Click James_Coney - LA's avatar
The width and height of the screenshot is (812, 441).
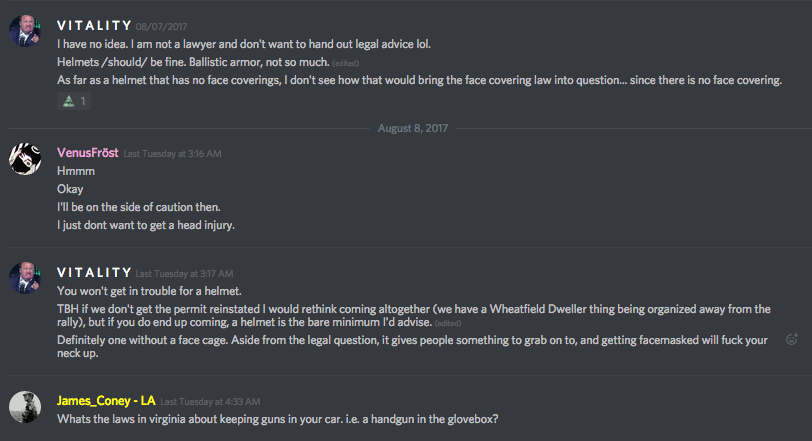[25, 407]
